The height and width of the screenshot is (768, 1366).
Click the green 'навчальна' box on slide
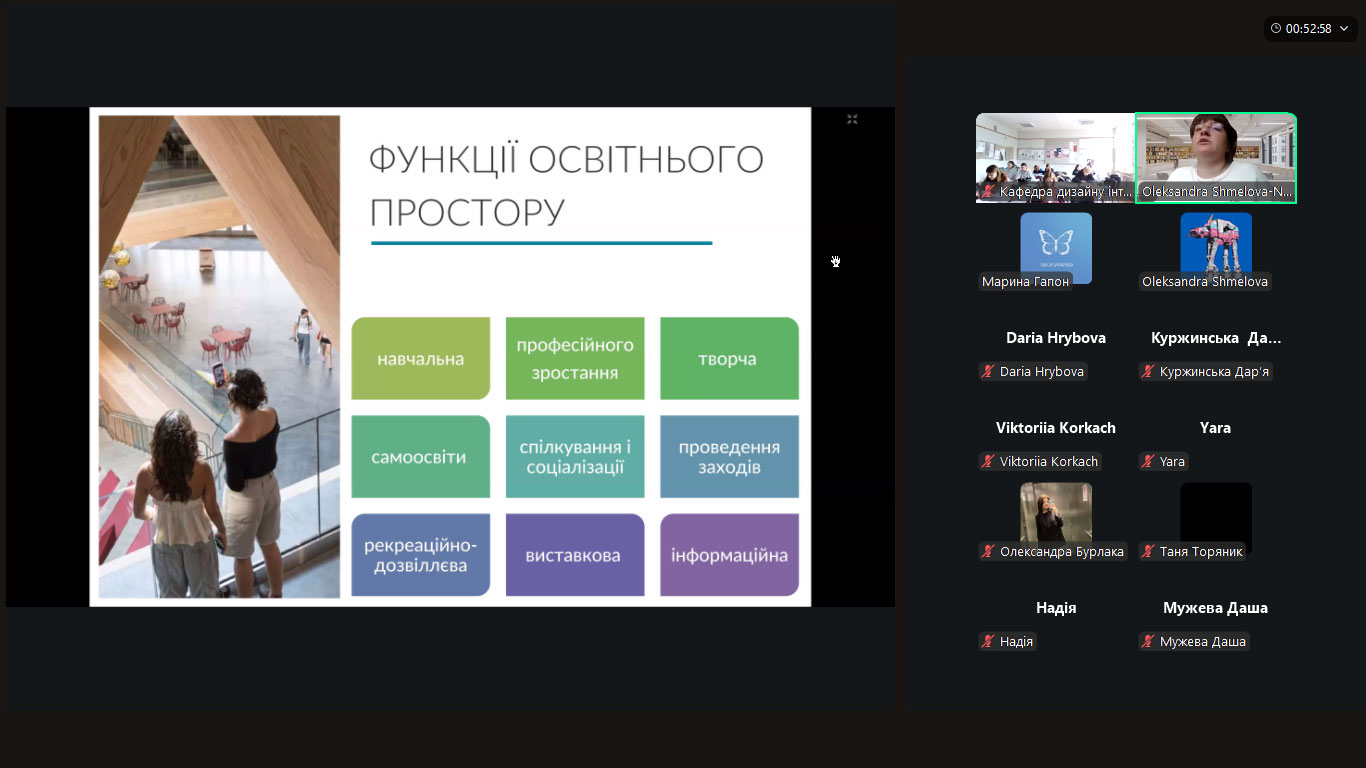point(420,358)
